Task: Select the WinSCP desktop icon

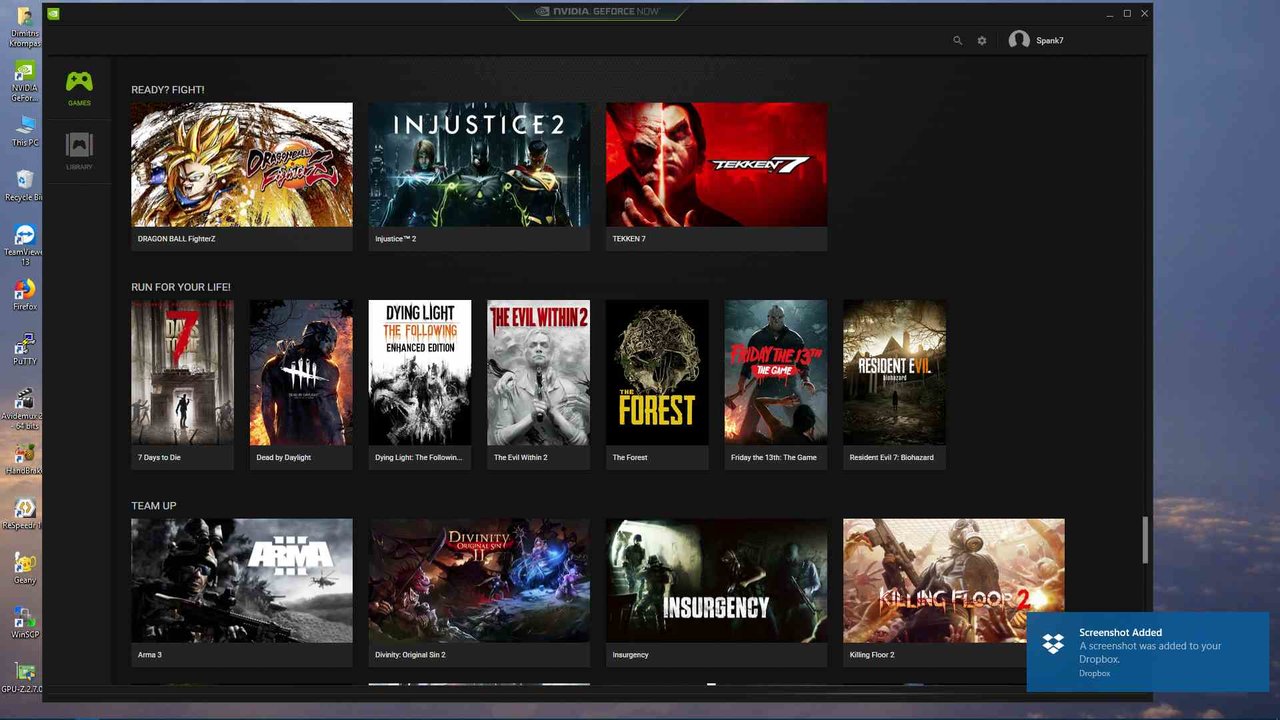Action: tap(24, 623)
